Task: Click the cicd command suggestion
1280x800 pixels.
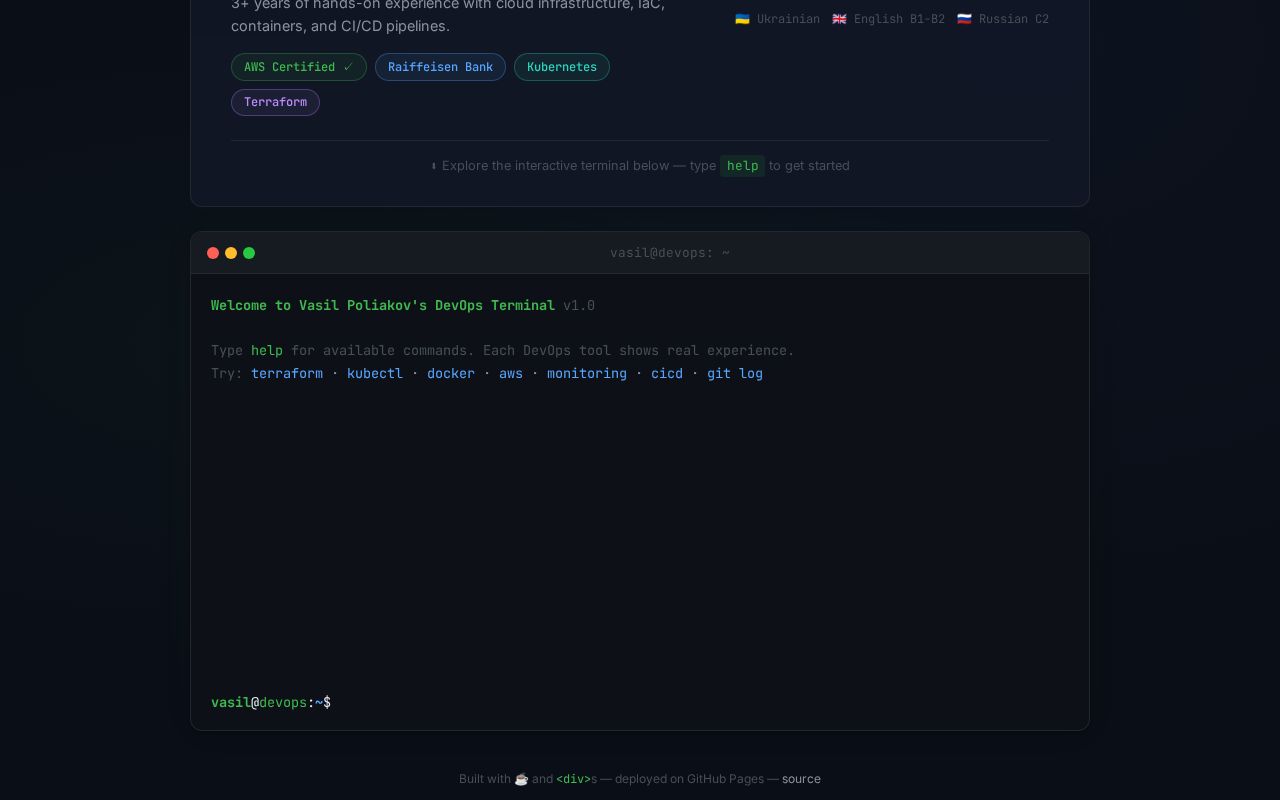Action: 667,373
